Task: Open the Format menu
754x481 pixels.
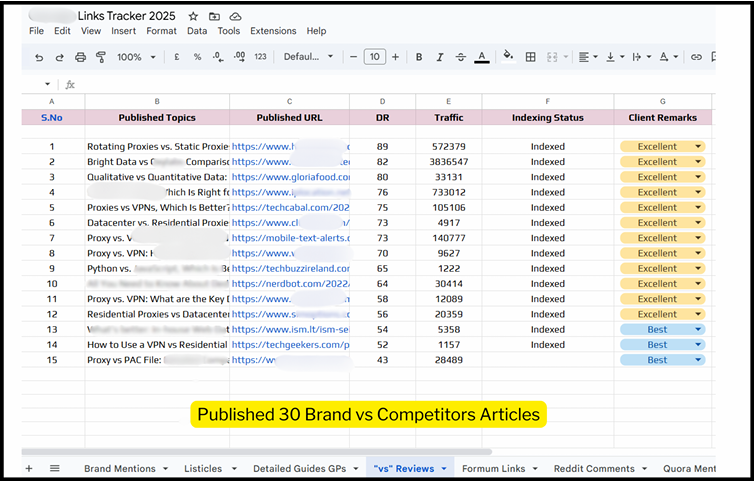Action: tap(162, 31)
